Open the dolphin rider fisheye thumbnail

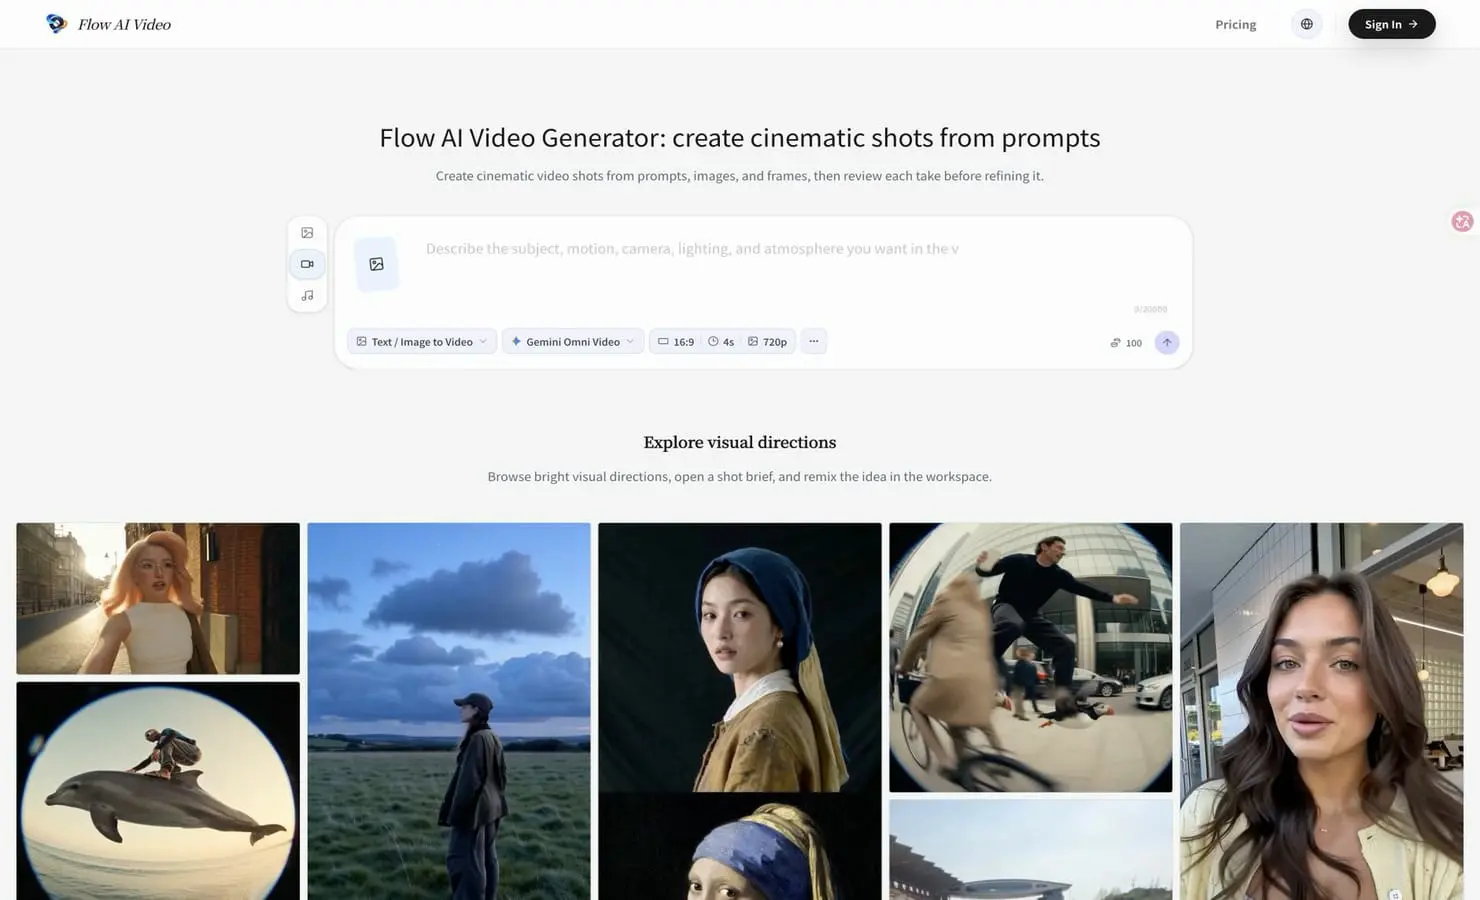click(x=158, y=791)
